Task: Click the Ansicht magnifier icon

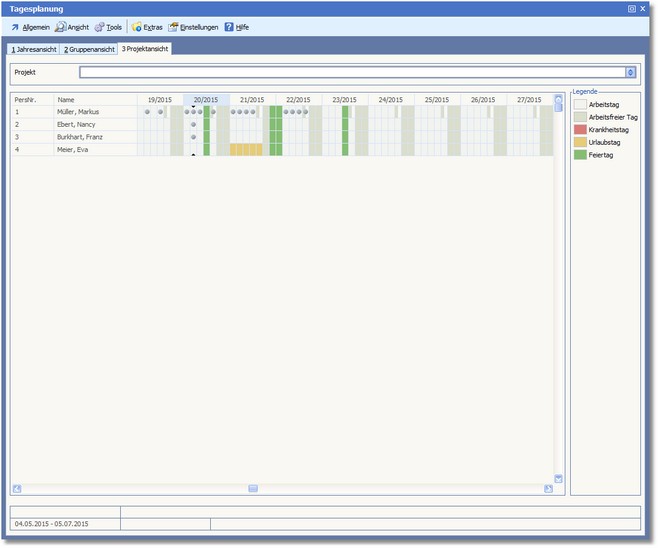Action: (60, 27)
